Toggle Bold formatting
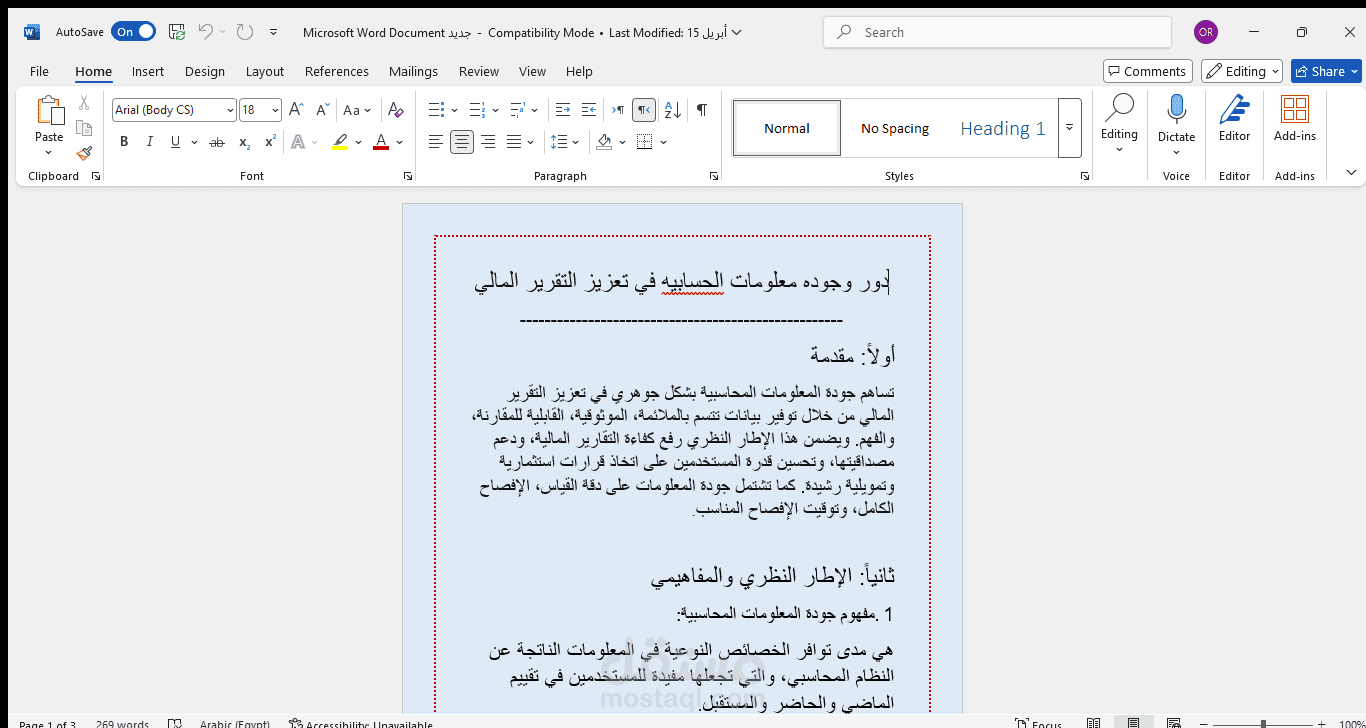Screen dimensions: 1366x728 [124, 142]
